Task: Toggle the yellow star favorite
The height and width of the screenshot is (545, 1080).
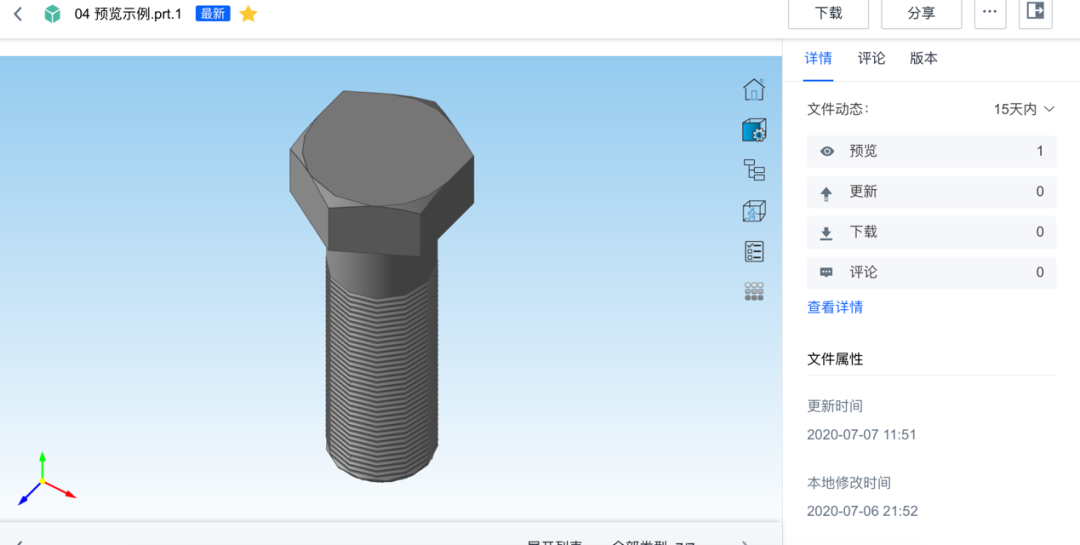Action: point(248,14)
